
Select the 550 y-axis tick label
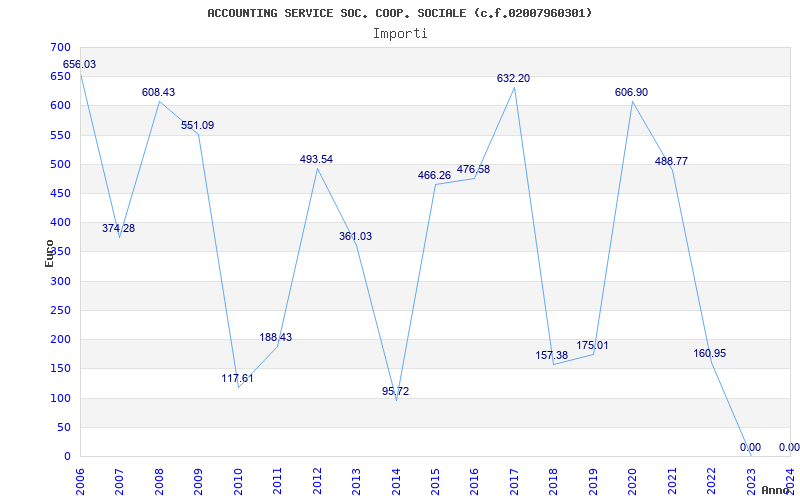pyautogui.click(x=60, y=135)
